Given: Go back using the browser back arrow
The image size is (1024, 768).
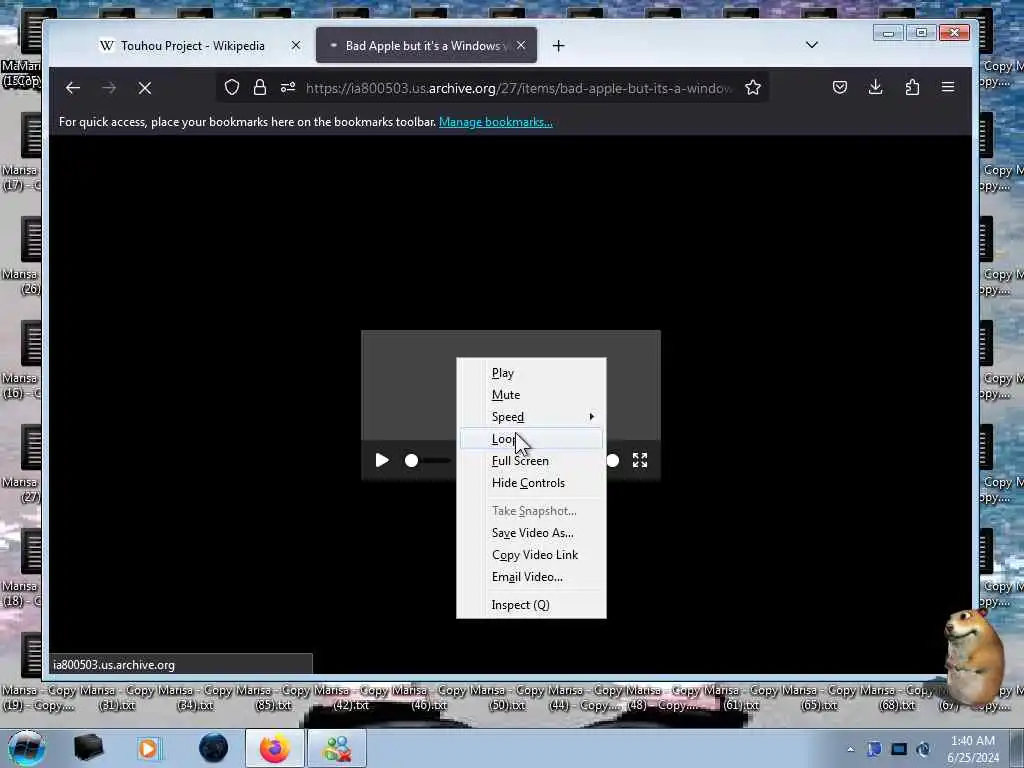Looking at the screenshot, I should click(72, 88).
